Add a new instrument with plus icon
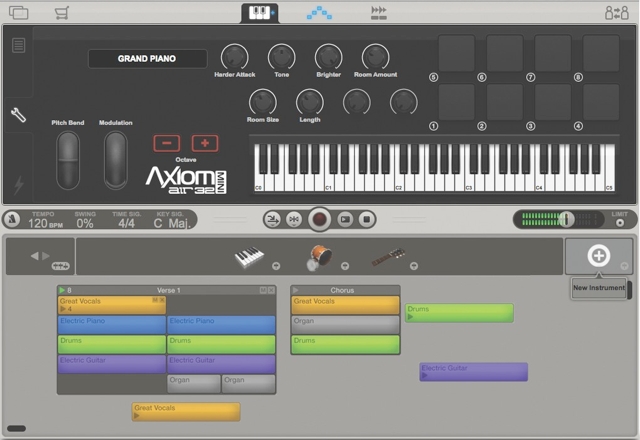Image resolution: width=640 pixels, height=440 pixels. coord(598,255)
